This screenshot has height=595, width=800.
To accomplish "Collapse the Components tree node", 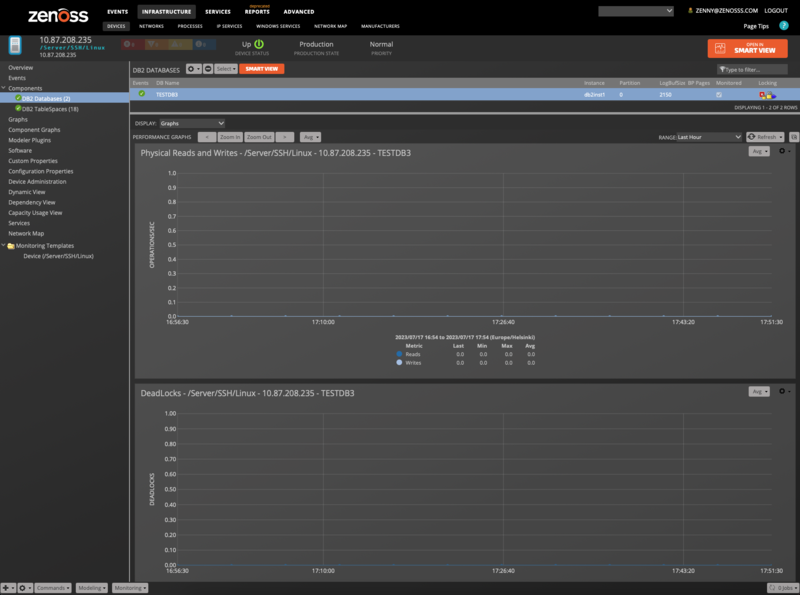I will (4, 88).
